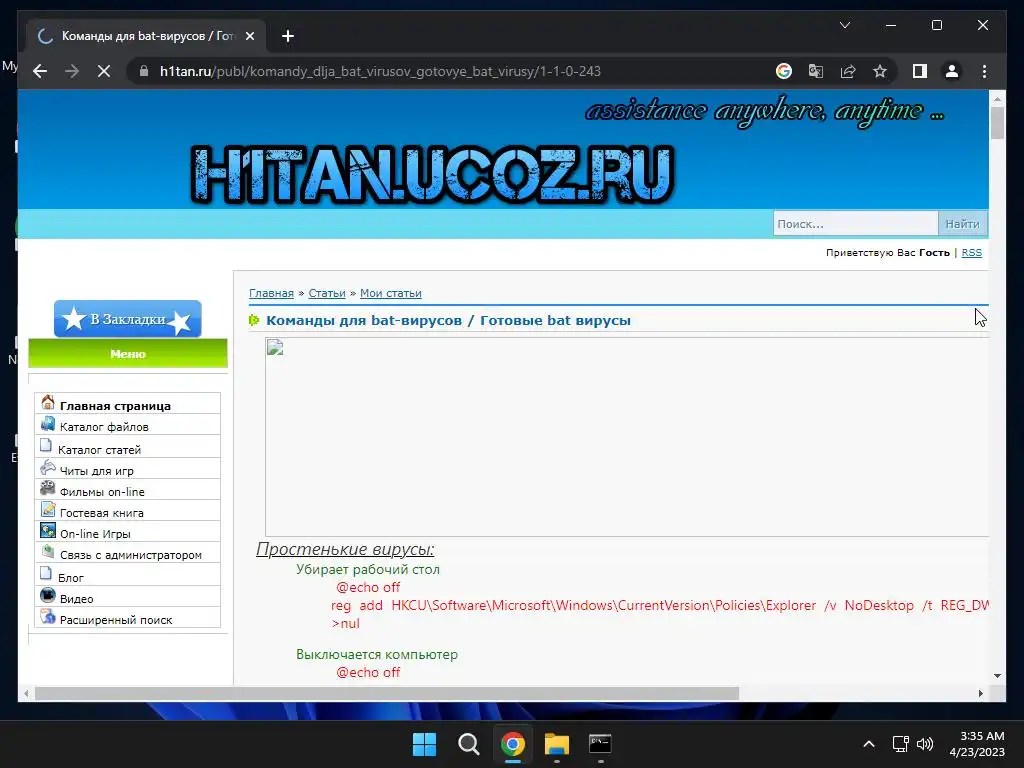Click the notebook icon beside Гостевая книга
This screenshot has width=1024, height=768.
point(48,509)
